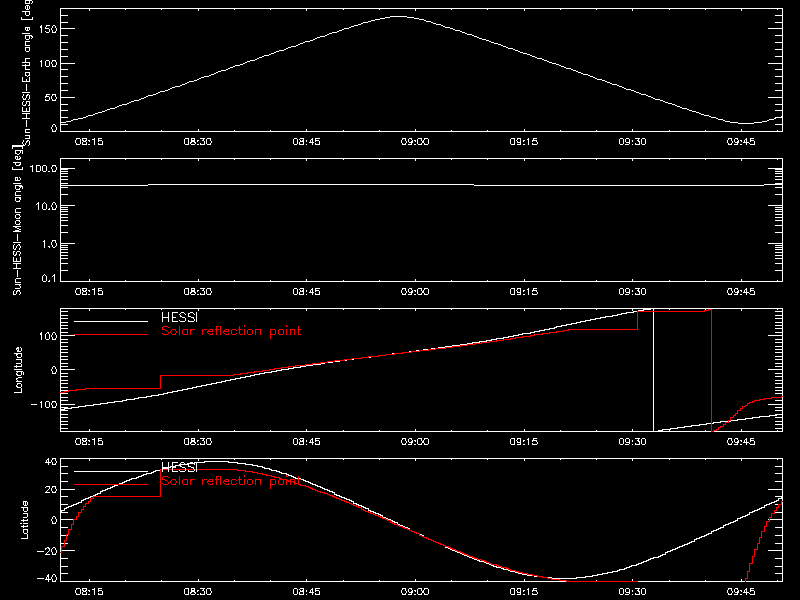Click Solar reflection point legend in Latitude plot
The width and height of the screenshot is (800, 600).
[x=231, y=481]
